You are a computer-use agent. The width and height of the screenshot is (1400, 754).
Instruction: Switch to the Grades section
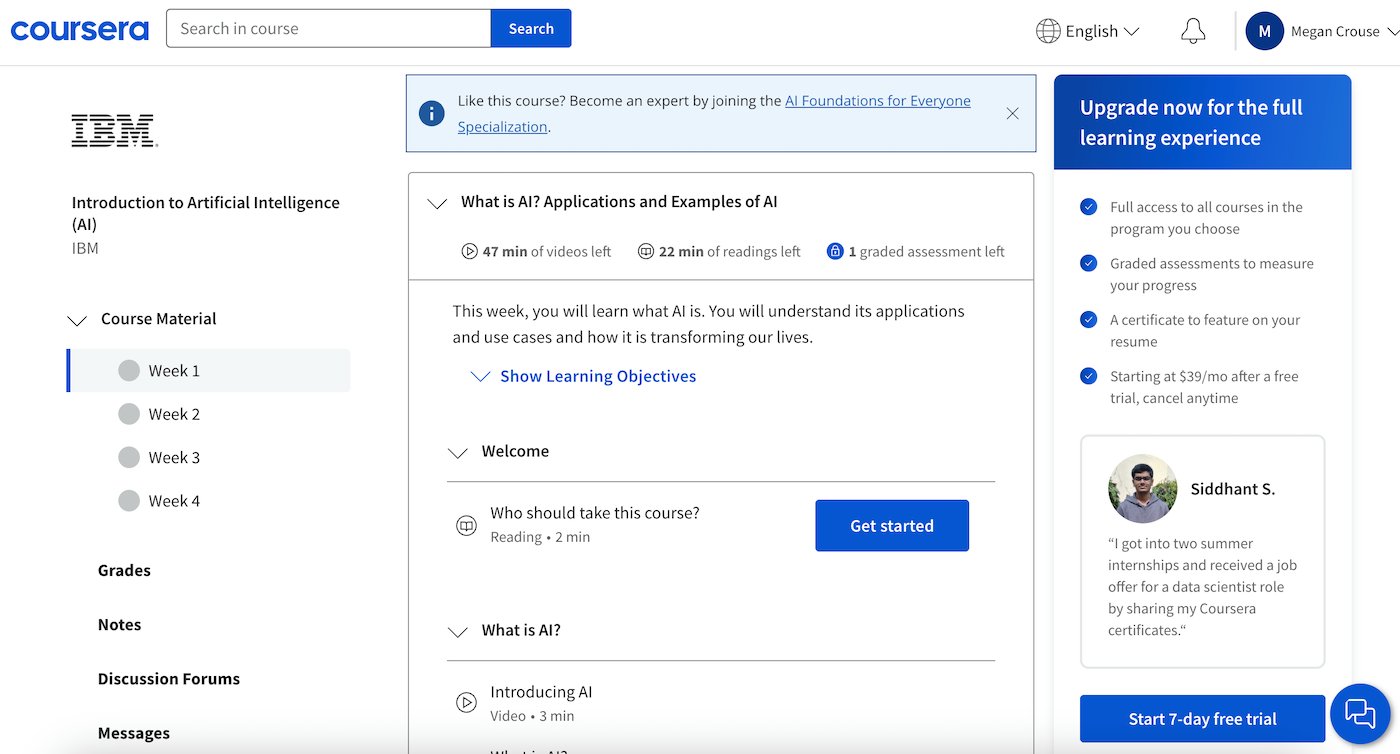(124, 570)
